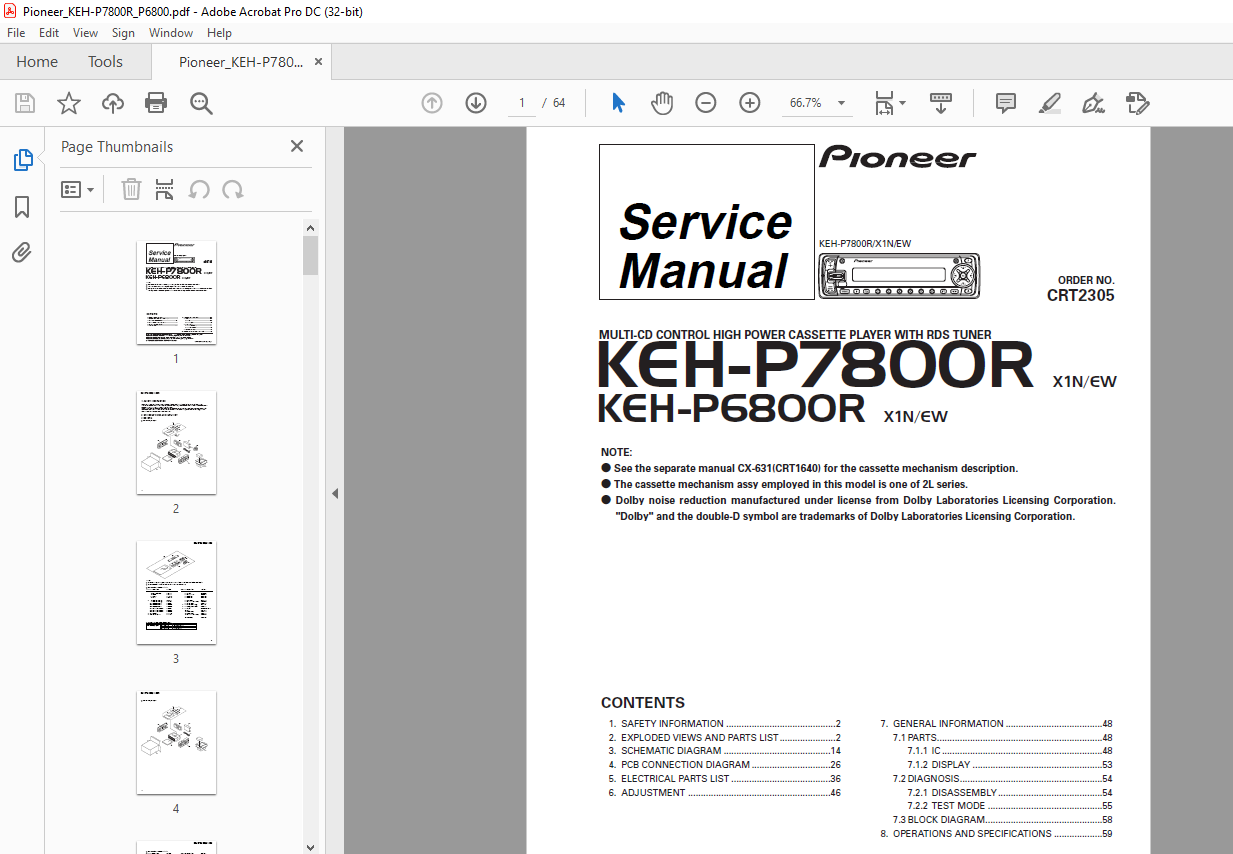
Task: Open the thumbnails options dropdown menu
Action: point(77,190)
